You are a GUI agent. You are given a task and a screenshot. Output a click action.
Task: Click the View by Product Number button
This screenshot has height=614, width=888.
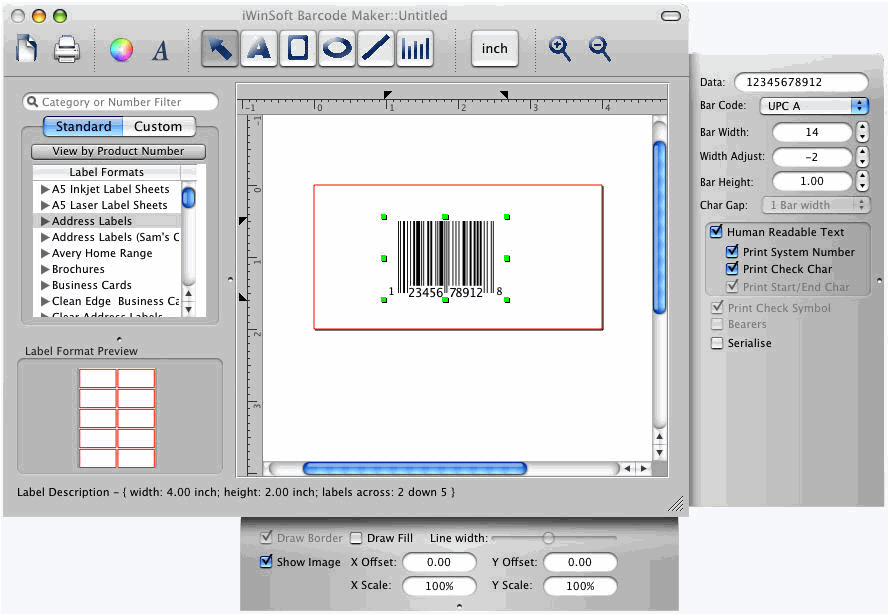118,151
